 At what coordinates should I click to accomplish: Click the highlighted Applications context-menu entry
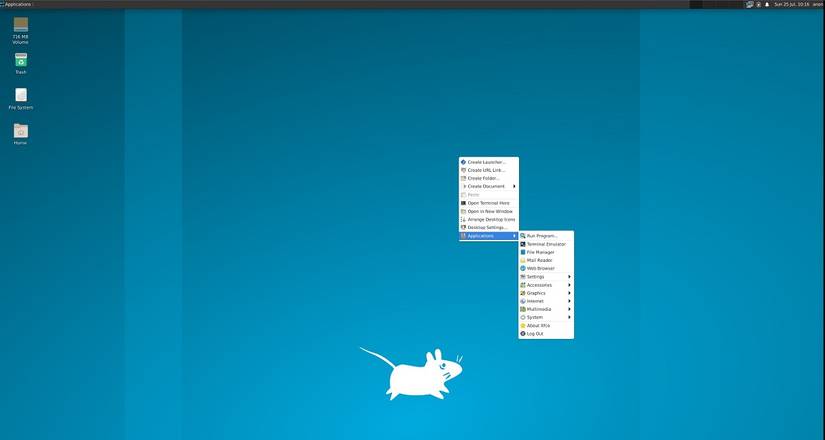coord(489,236)
